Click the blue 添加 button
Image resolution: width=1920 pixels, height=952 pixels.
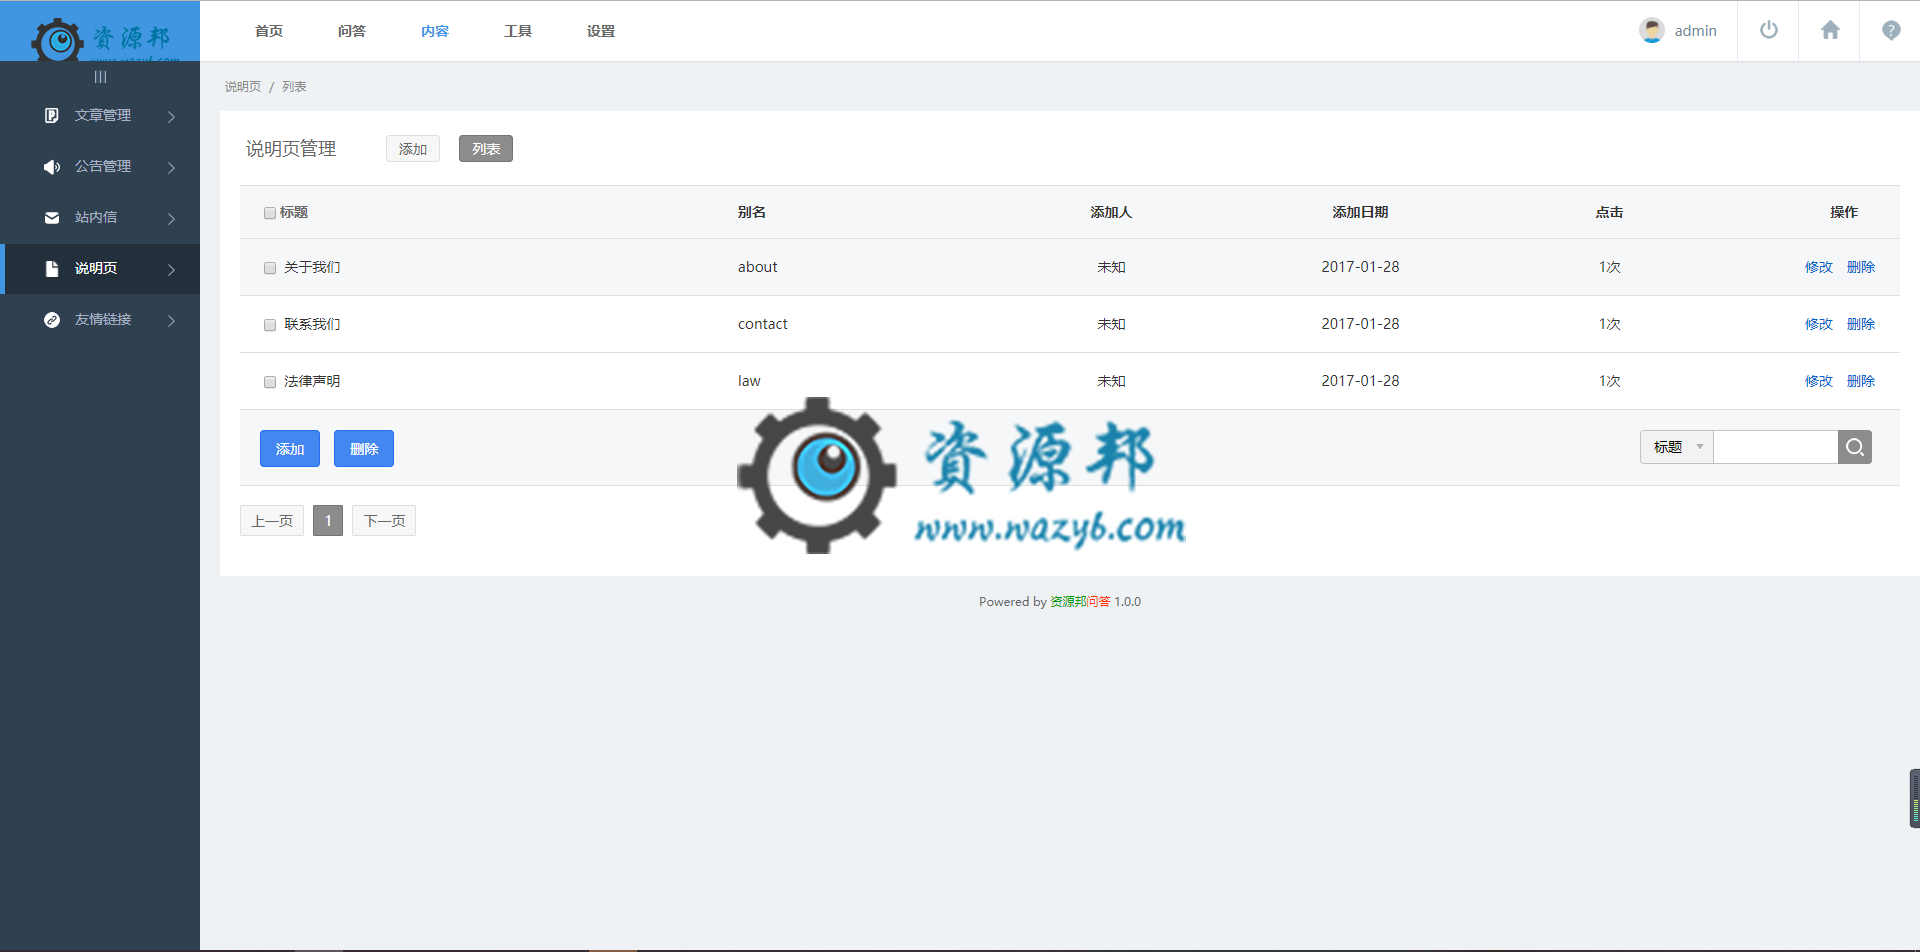pyautogui.click(x=290, y=449)
